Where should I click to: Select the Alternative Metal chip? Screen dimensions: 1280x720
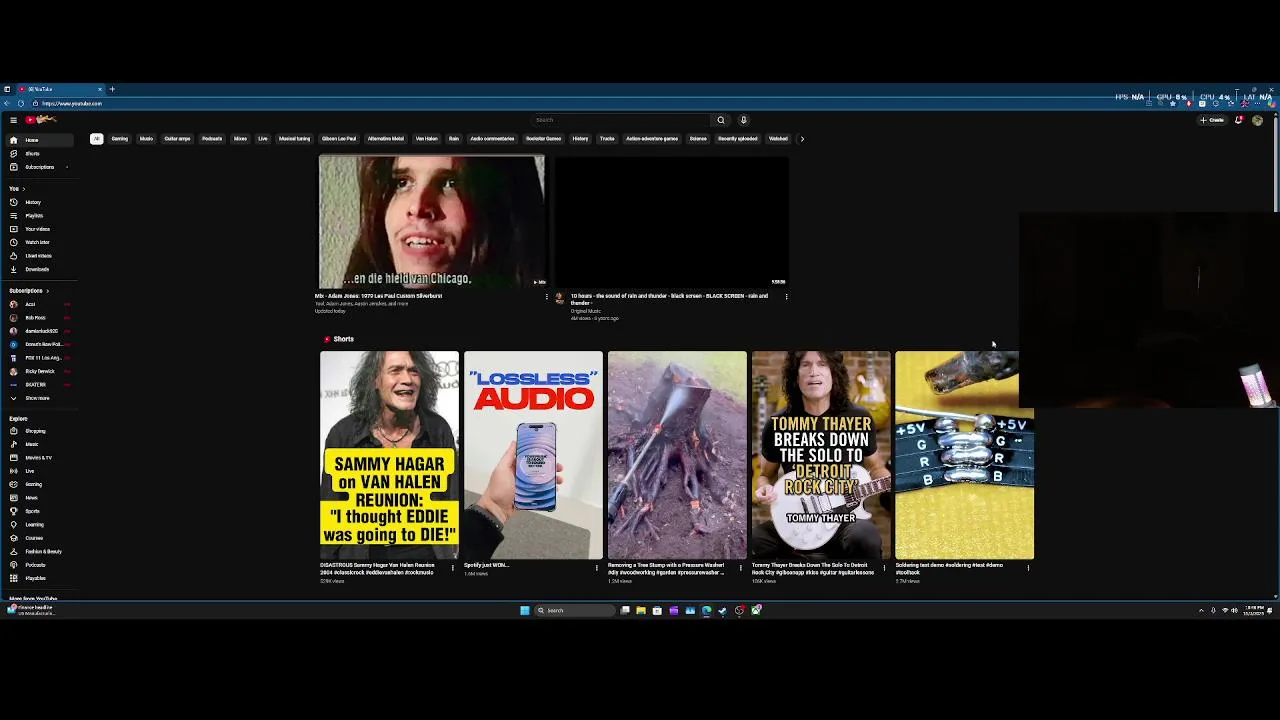[x=385, y=139]
